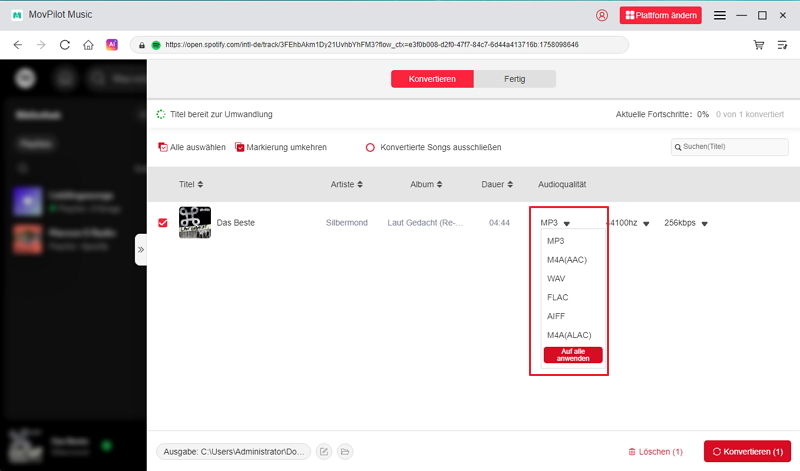Viewport: 800px width, 471px height.
Task: Enable Konvertierte Songs ausschließen option
Action: pos(370,147)
